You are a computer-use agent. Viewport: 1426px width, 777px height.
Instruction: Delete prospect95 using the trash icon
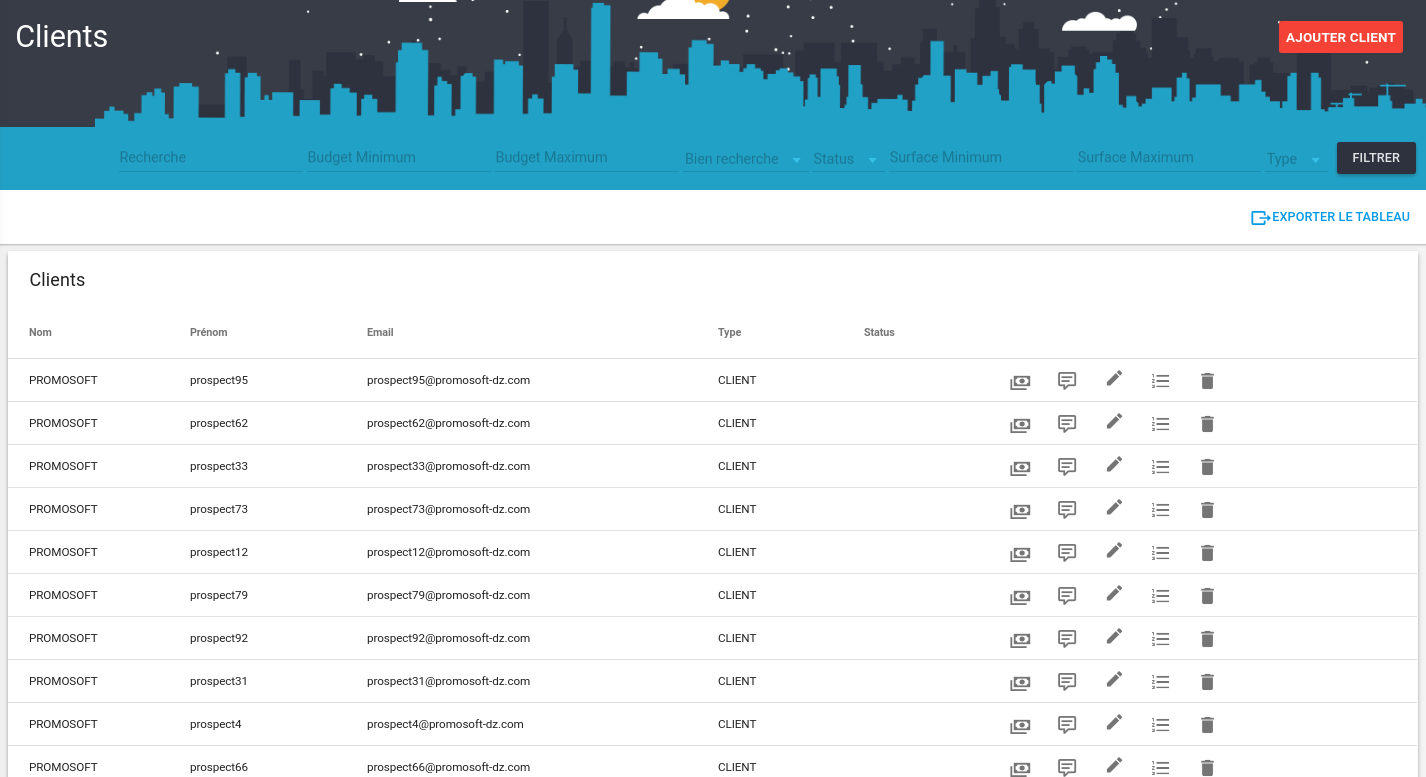click(x=1207, y=381)
